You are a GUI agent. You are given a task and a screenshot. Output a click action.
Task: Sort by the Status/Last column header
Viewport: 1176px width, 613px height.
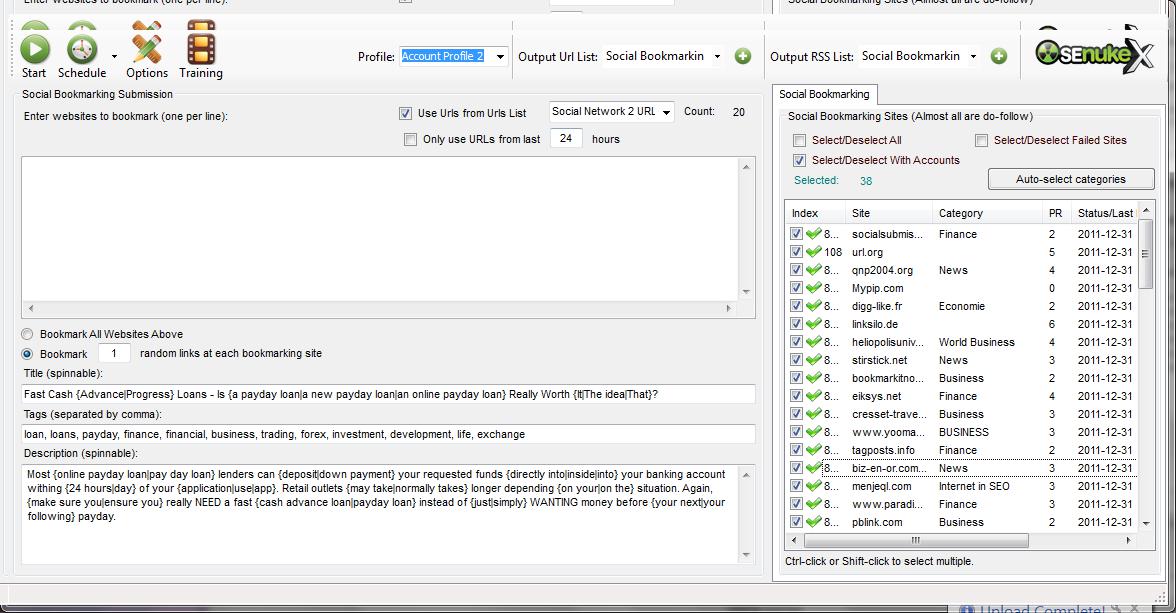coord(1104,213)
